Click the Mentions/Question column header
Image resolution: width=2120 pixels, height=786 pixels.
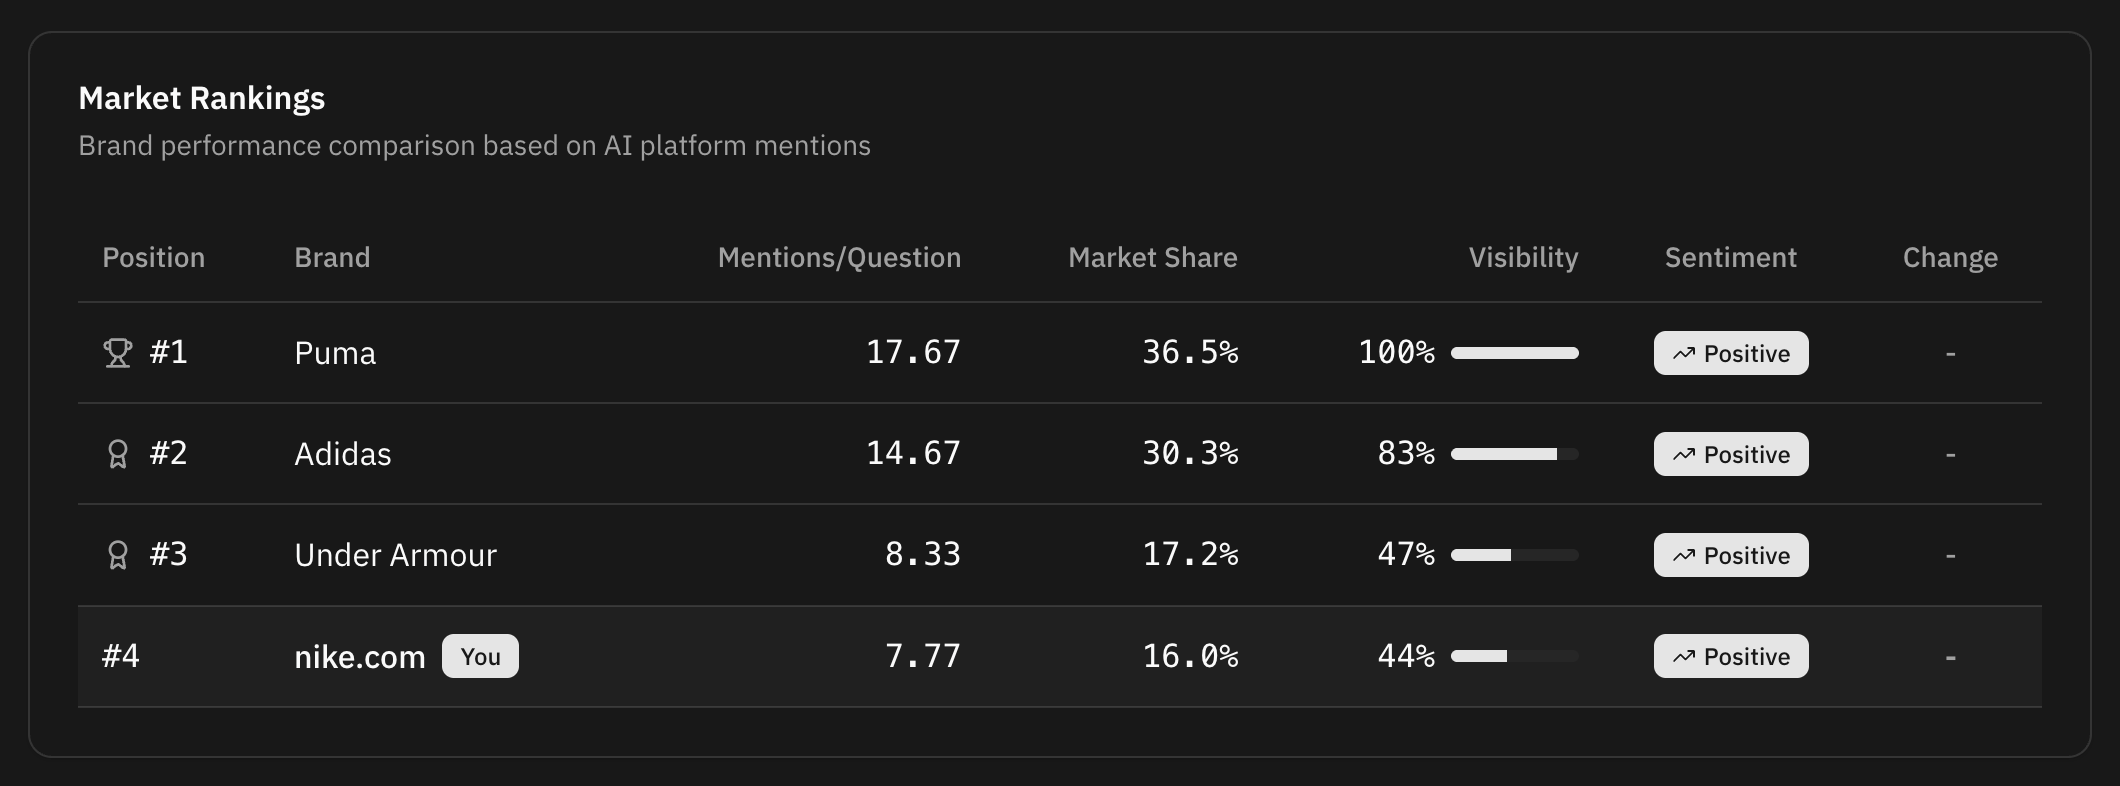coord(839,258)
